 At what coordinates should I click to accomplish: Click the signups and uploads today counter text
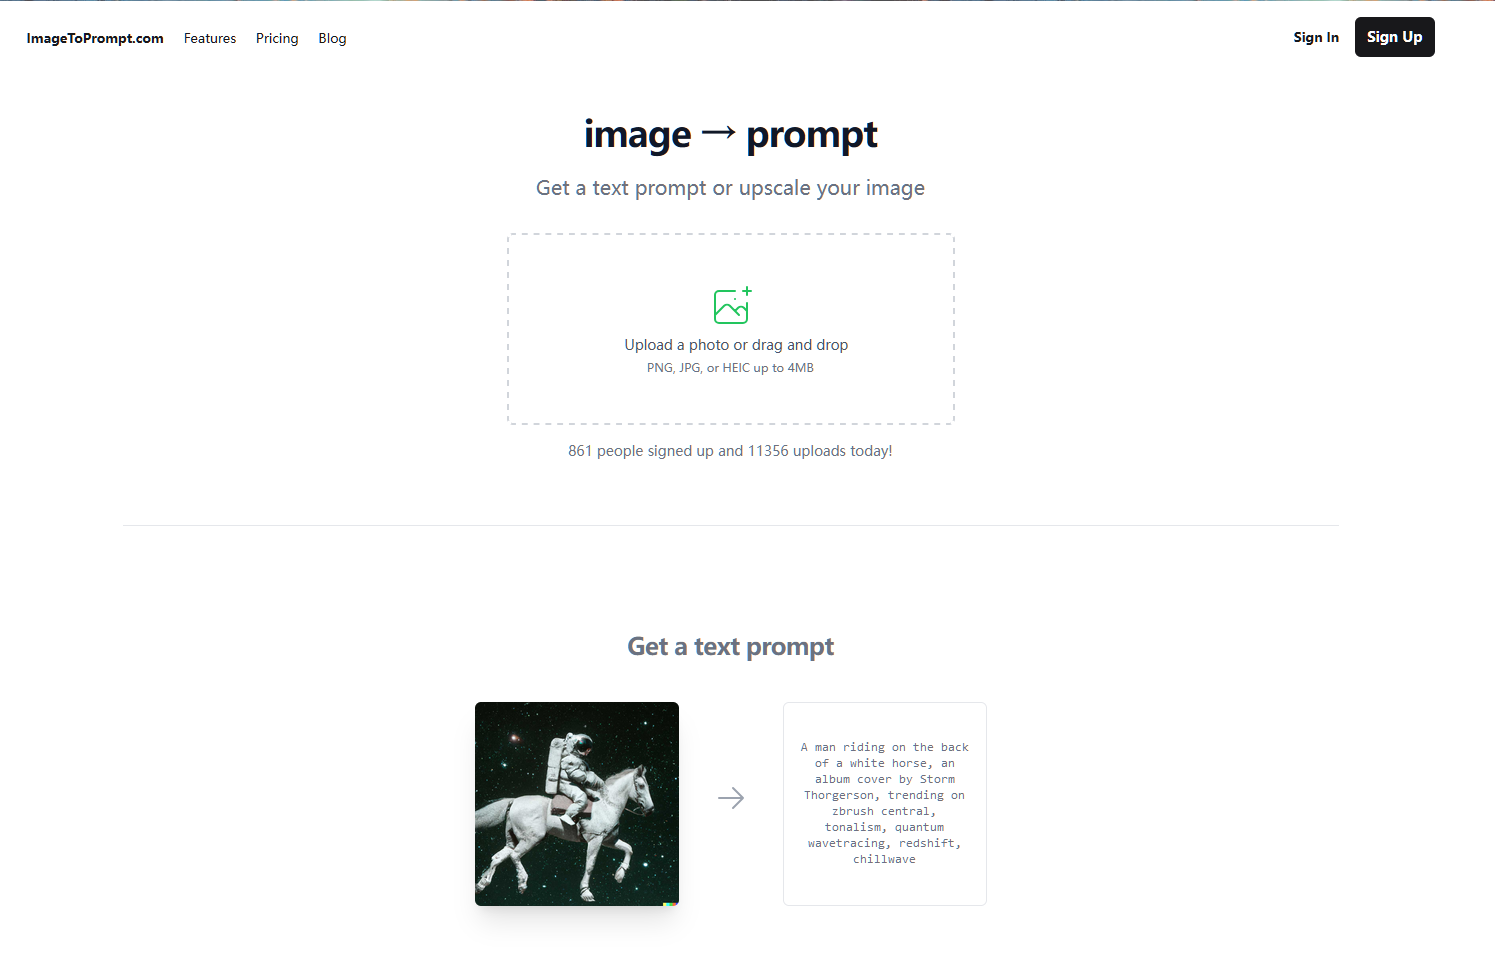pyautogui.click(x=730, y=451)
